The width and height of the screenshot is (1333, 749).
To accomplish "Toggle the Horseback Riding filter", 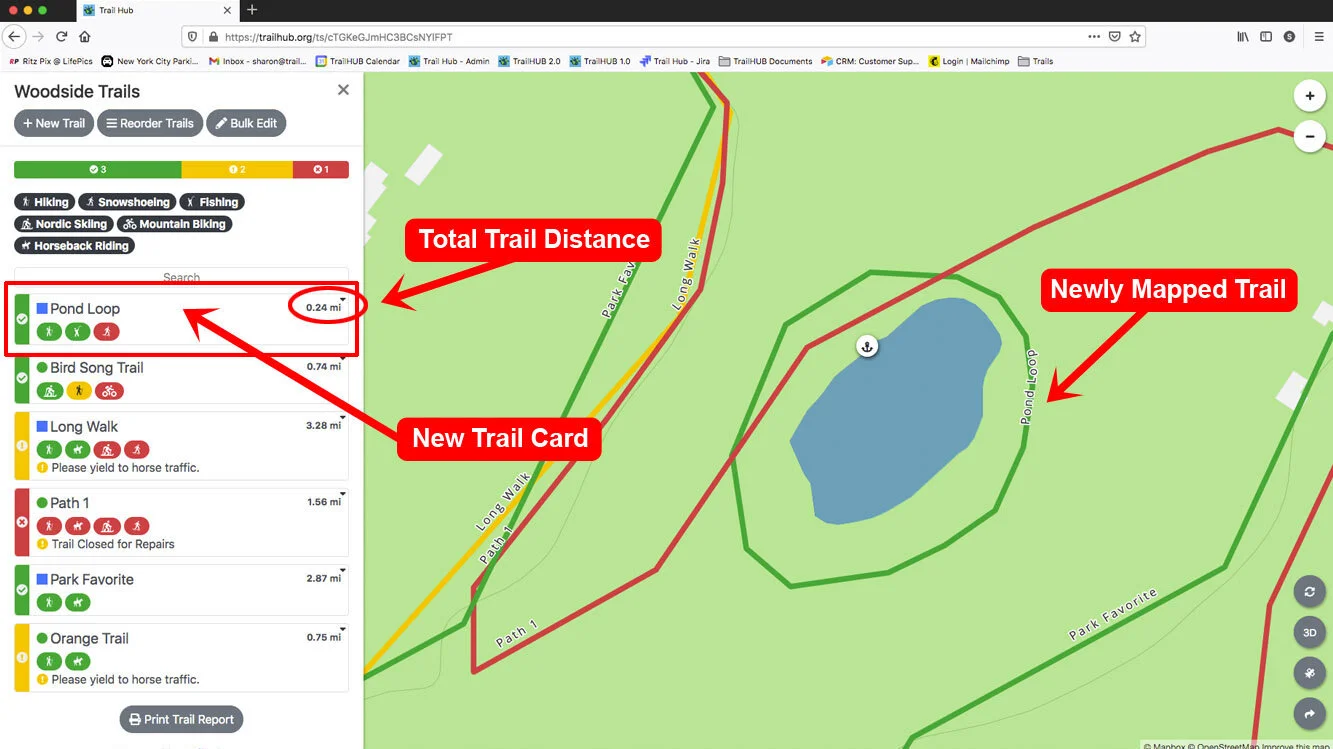I will [x=74, y=246].
